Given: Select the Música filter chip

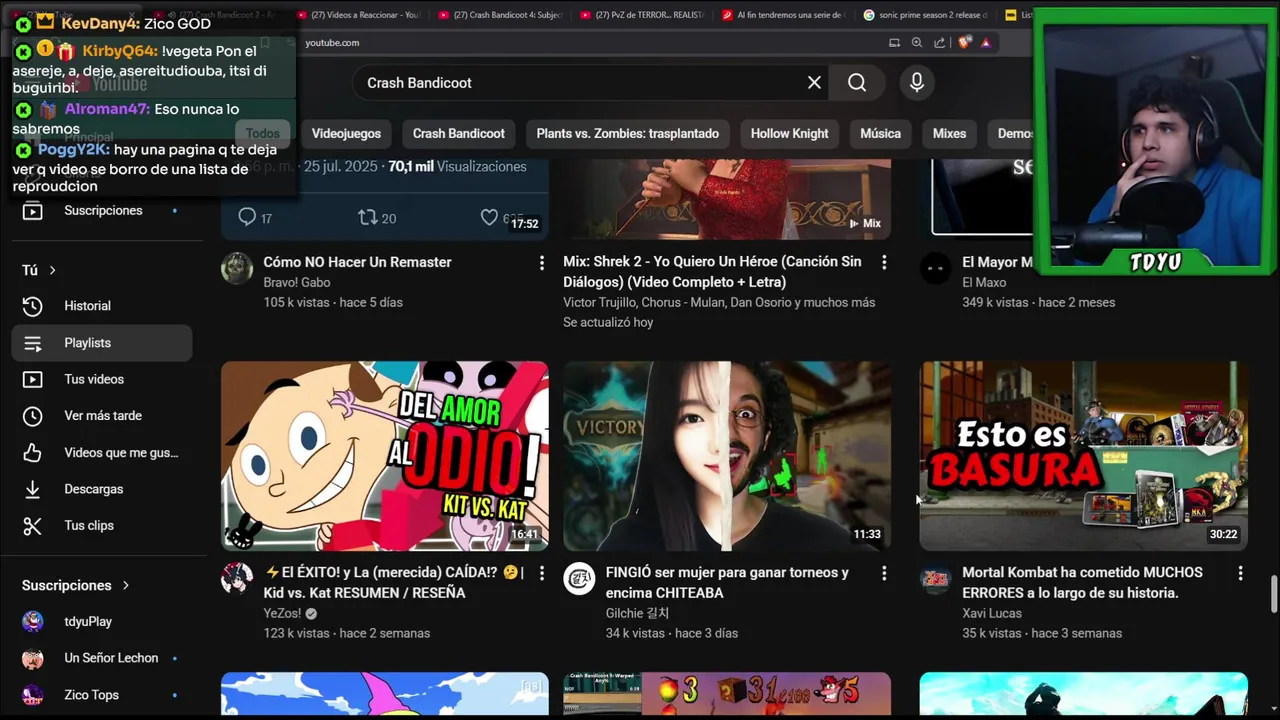Looking at the screenshot, I should coord(880,134).
